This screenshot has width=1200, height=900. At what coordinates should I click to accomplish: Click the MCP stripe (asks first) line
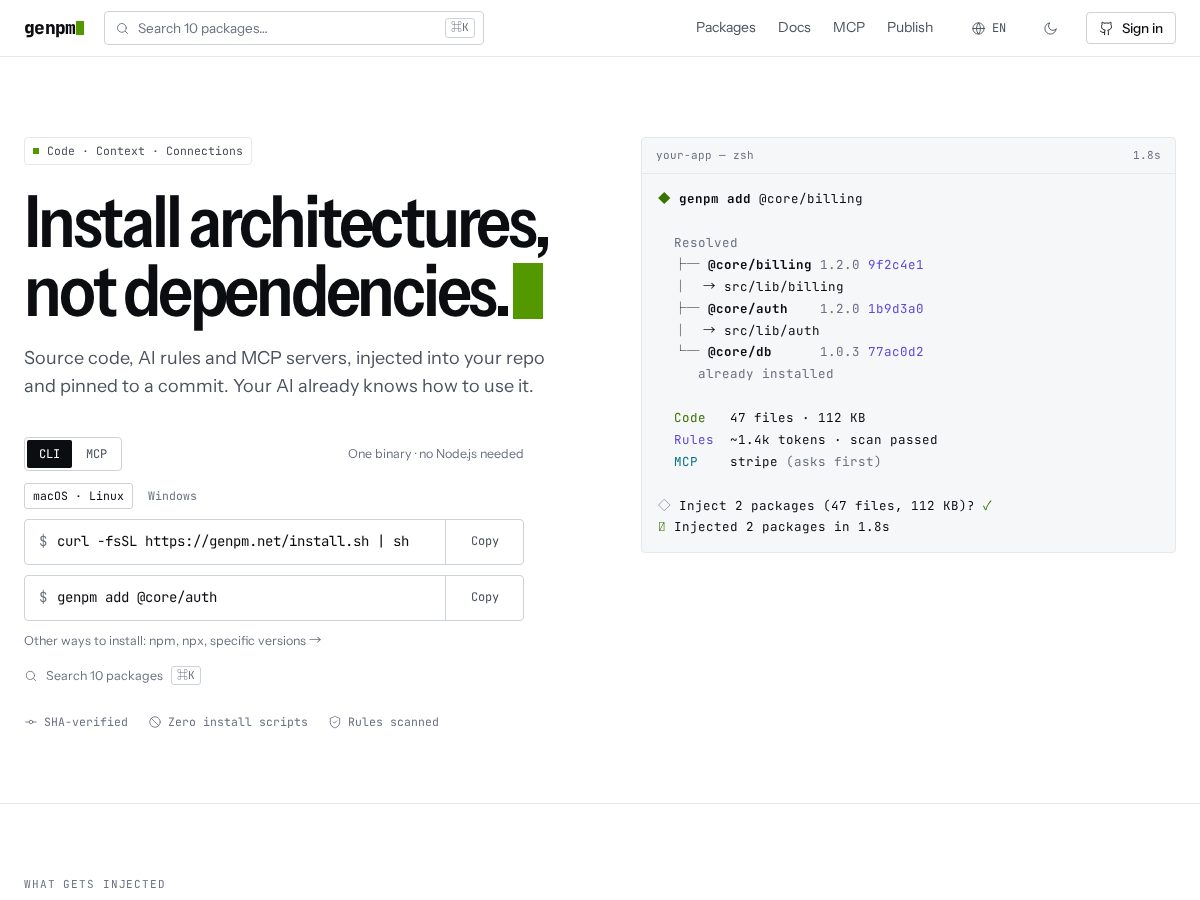click(778, 462)
